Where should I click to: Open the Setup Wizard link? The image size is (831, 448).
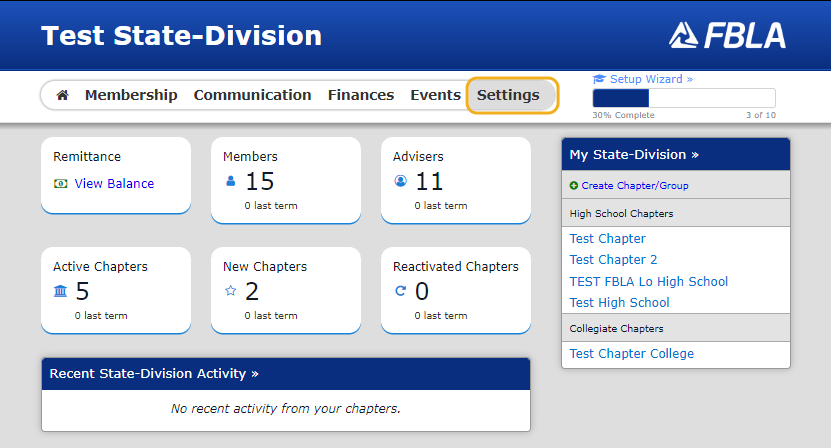coord(651,79)
